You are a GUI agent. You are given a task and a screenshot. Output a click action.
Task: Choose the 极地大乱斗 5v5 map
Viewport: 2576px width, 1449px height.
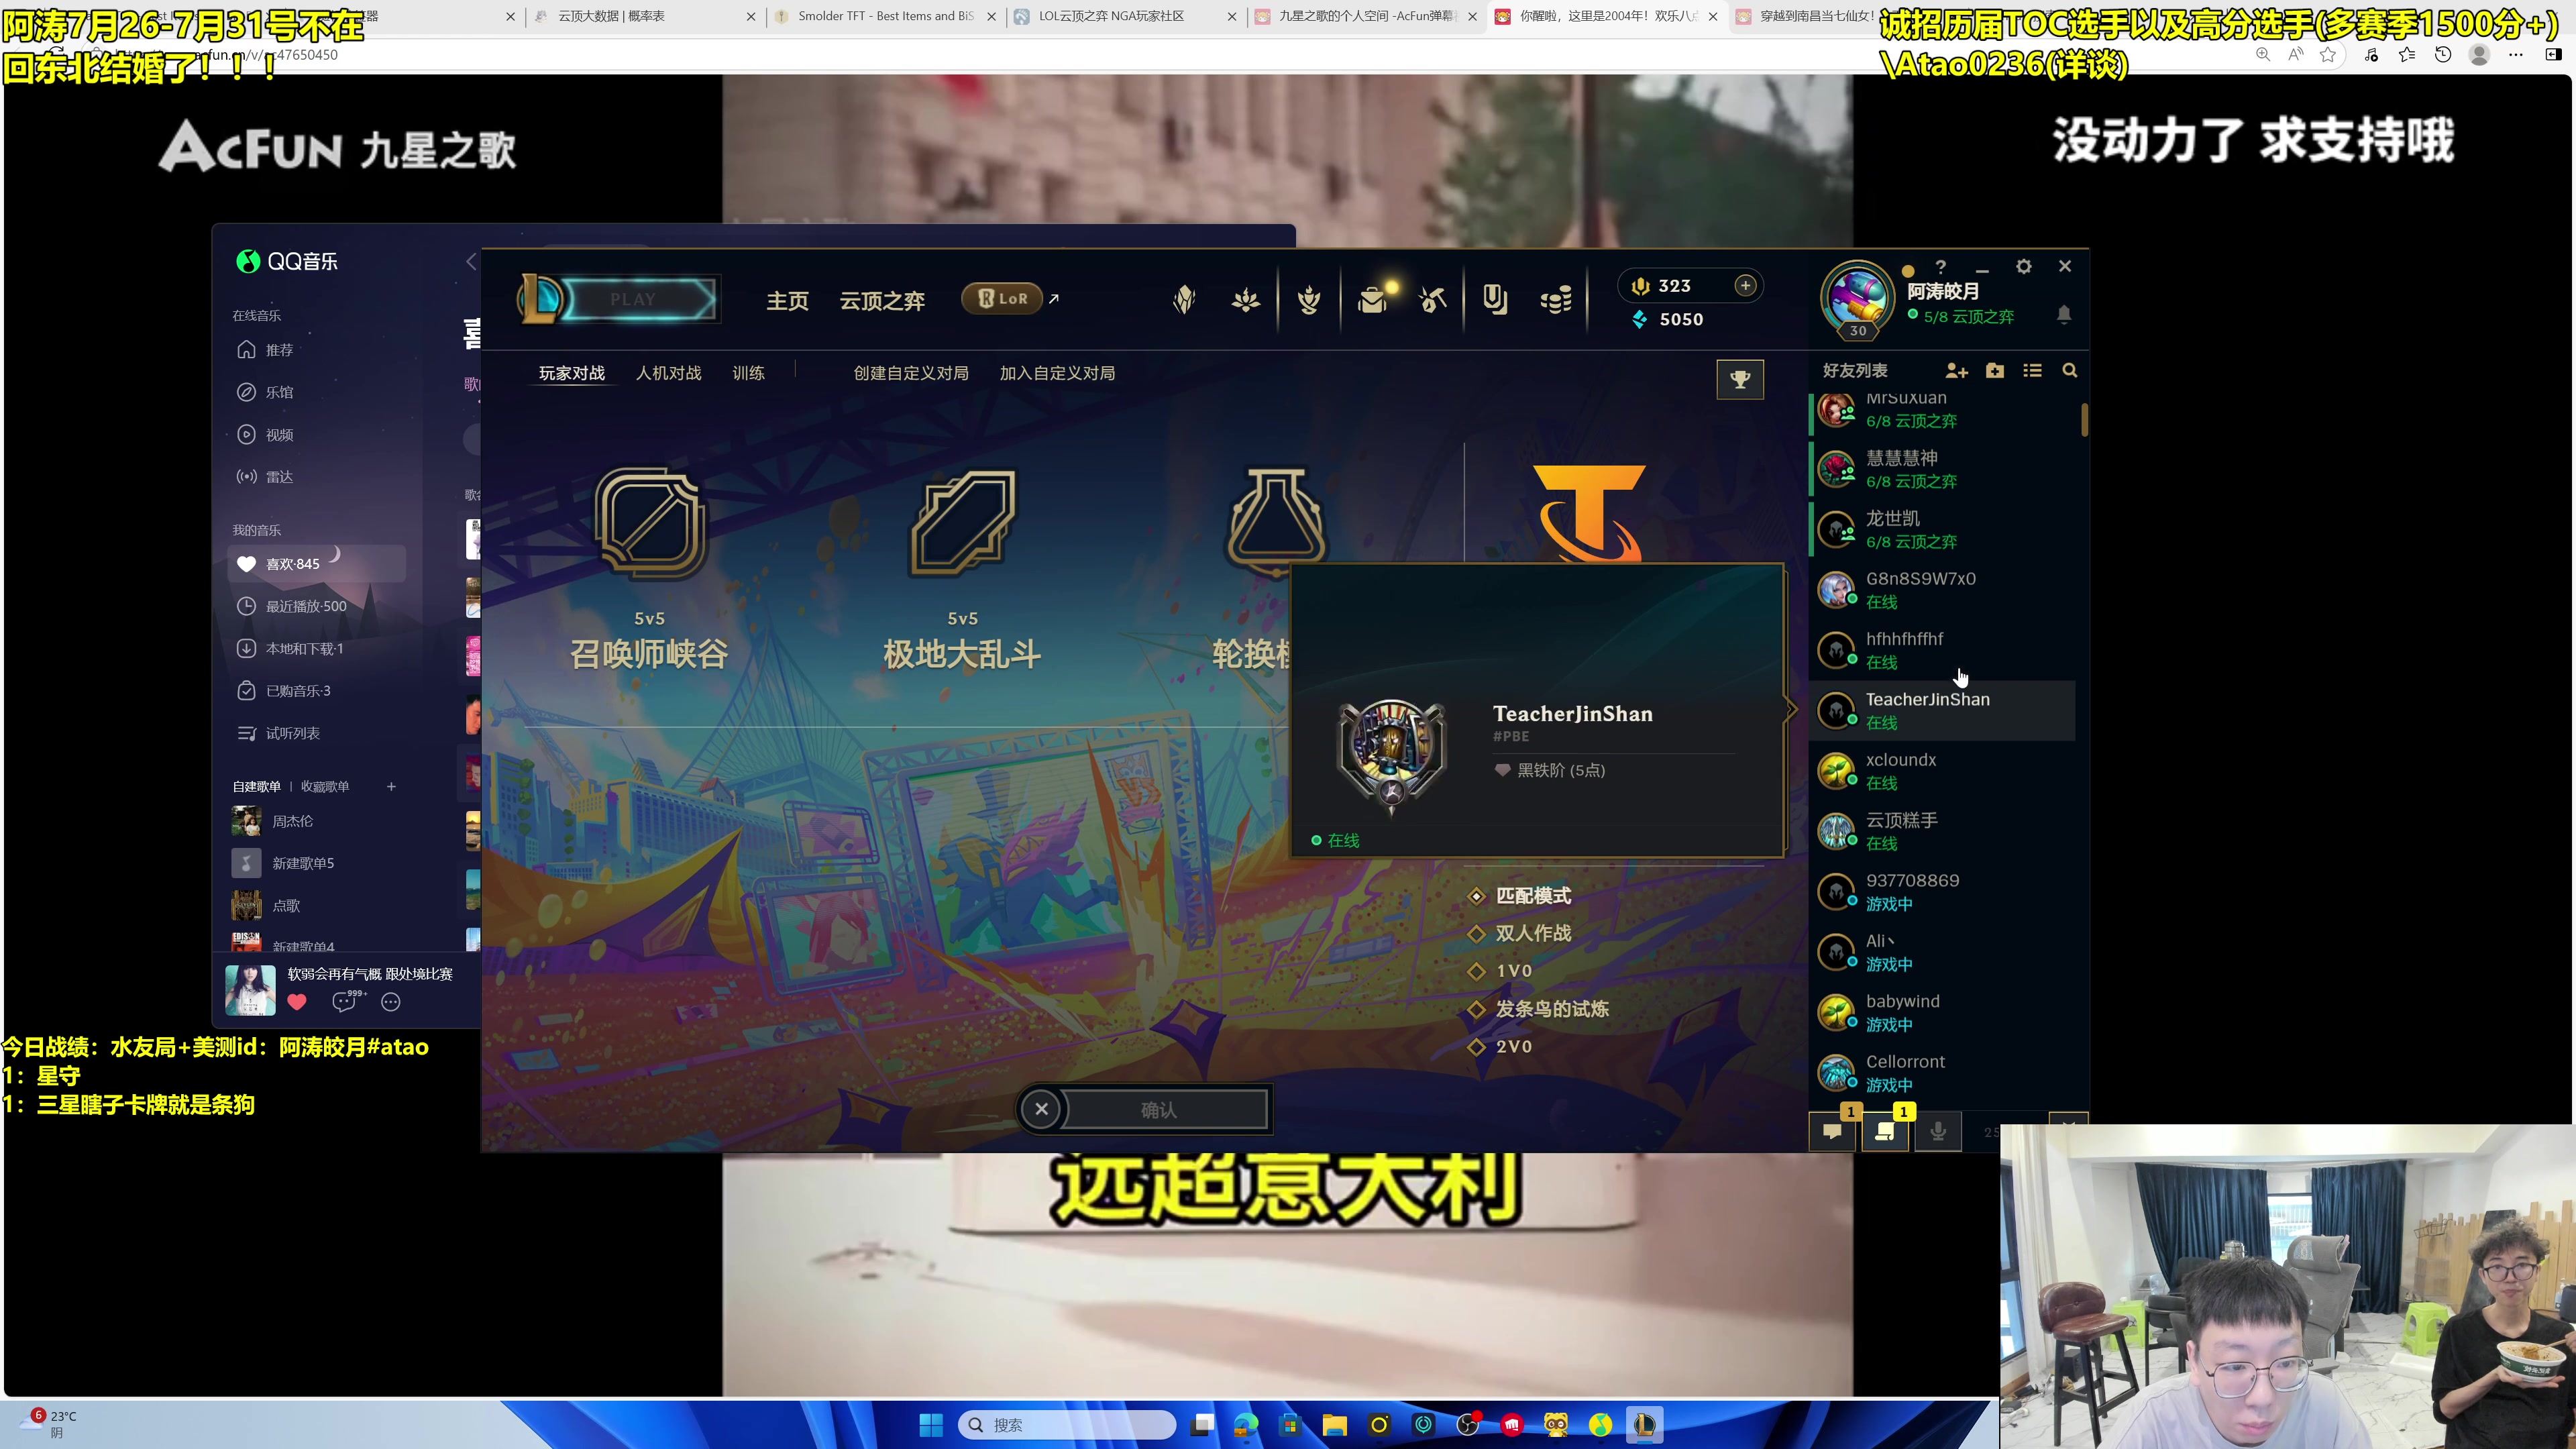tap(962, 570)
